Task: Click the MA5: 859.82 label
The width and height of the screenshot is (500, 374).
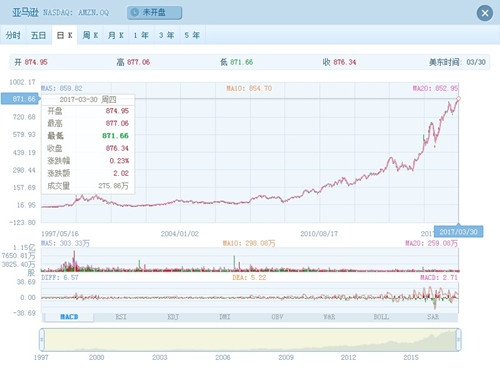Action: 62,88
